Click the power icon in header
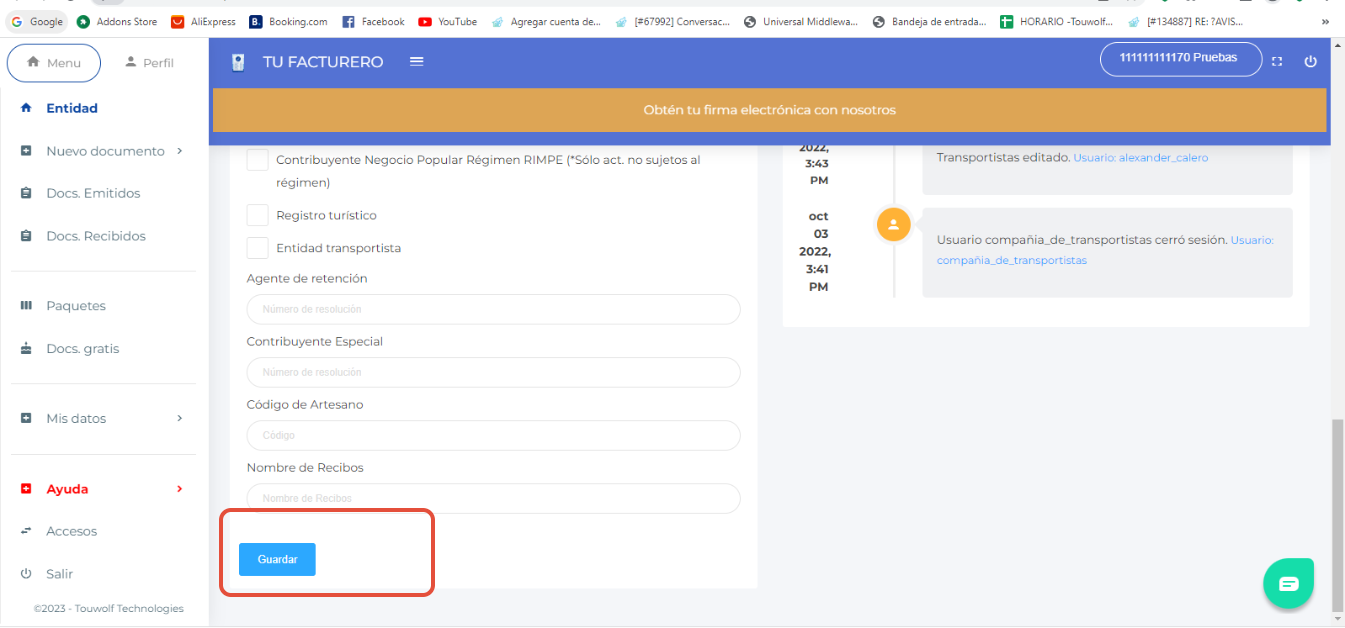Image resolution: width=1345 pixels, height=628 pixels. 1311,62
